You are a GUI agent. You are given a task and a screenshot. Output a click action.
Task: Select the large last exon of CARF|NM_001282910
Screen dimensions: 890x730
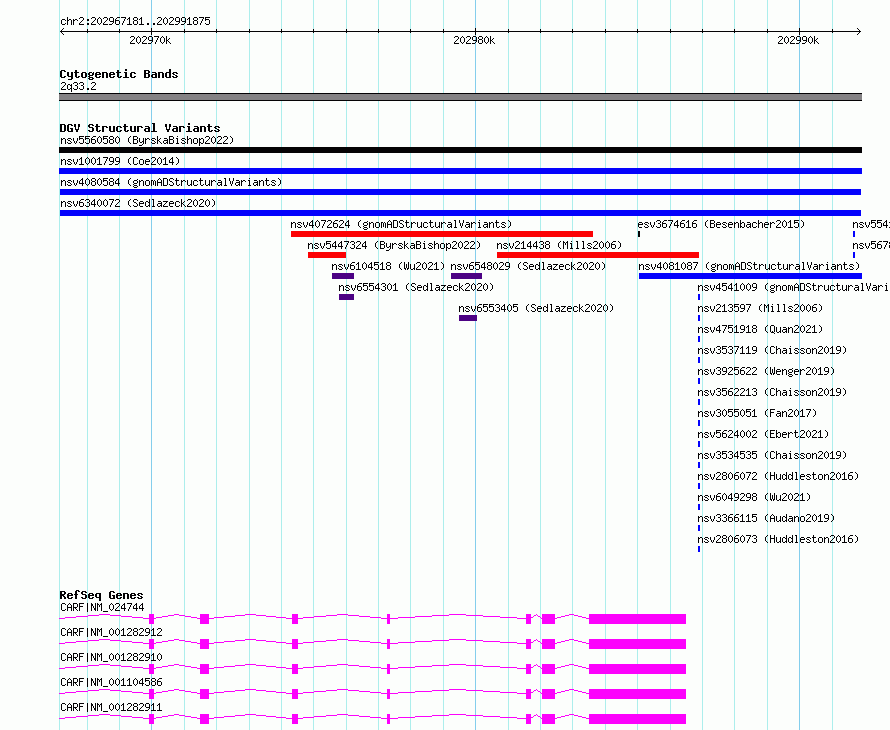(637, 669)
